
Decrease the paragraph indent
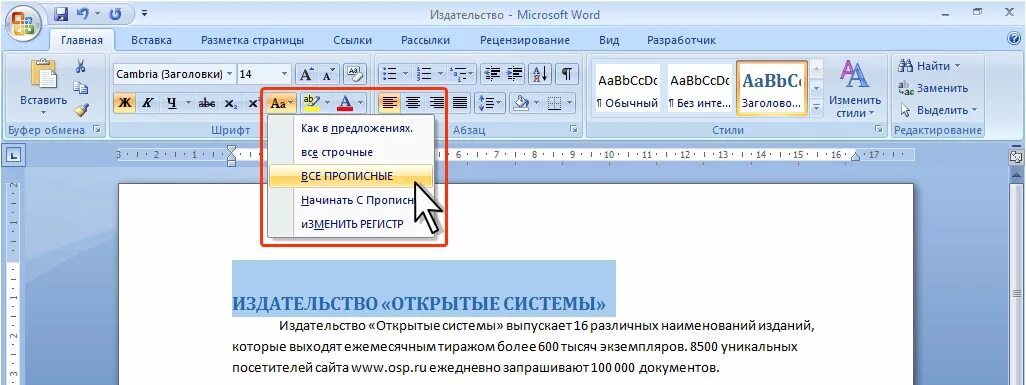point(493,73)
